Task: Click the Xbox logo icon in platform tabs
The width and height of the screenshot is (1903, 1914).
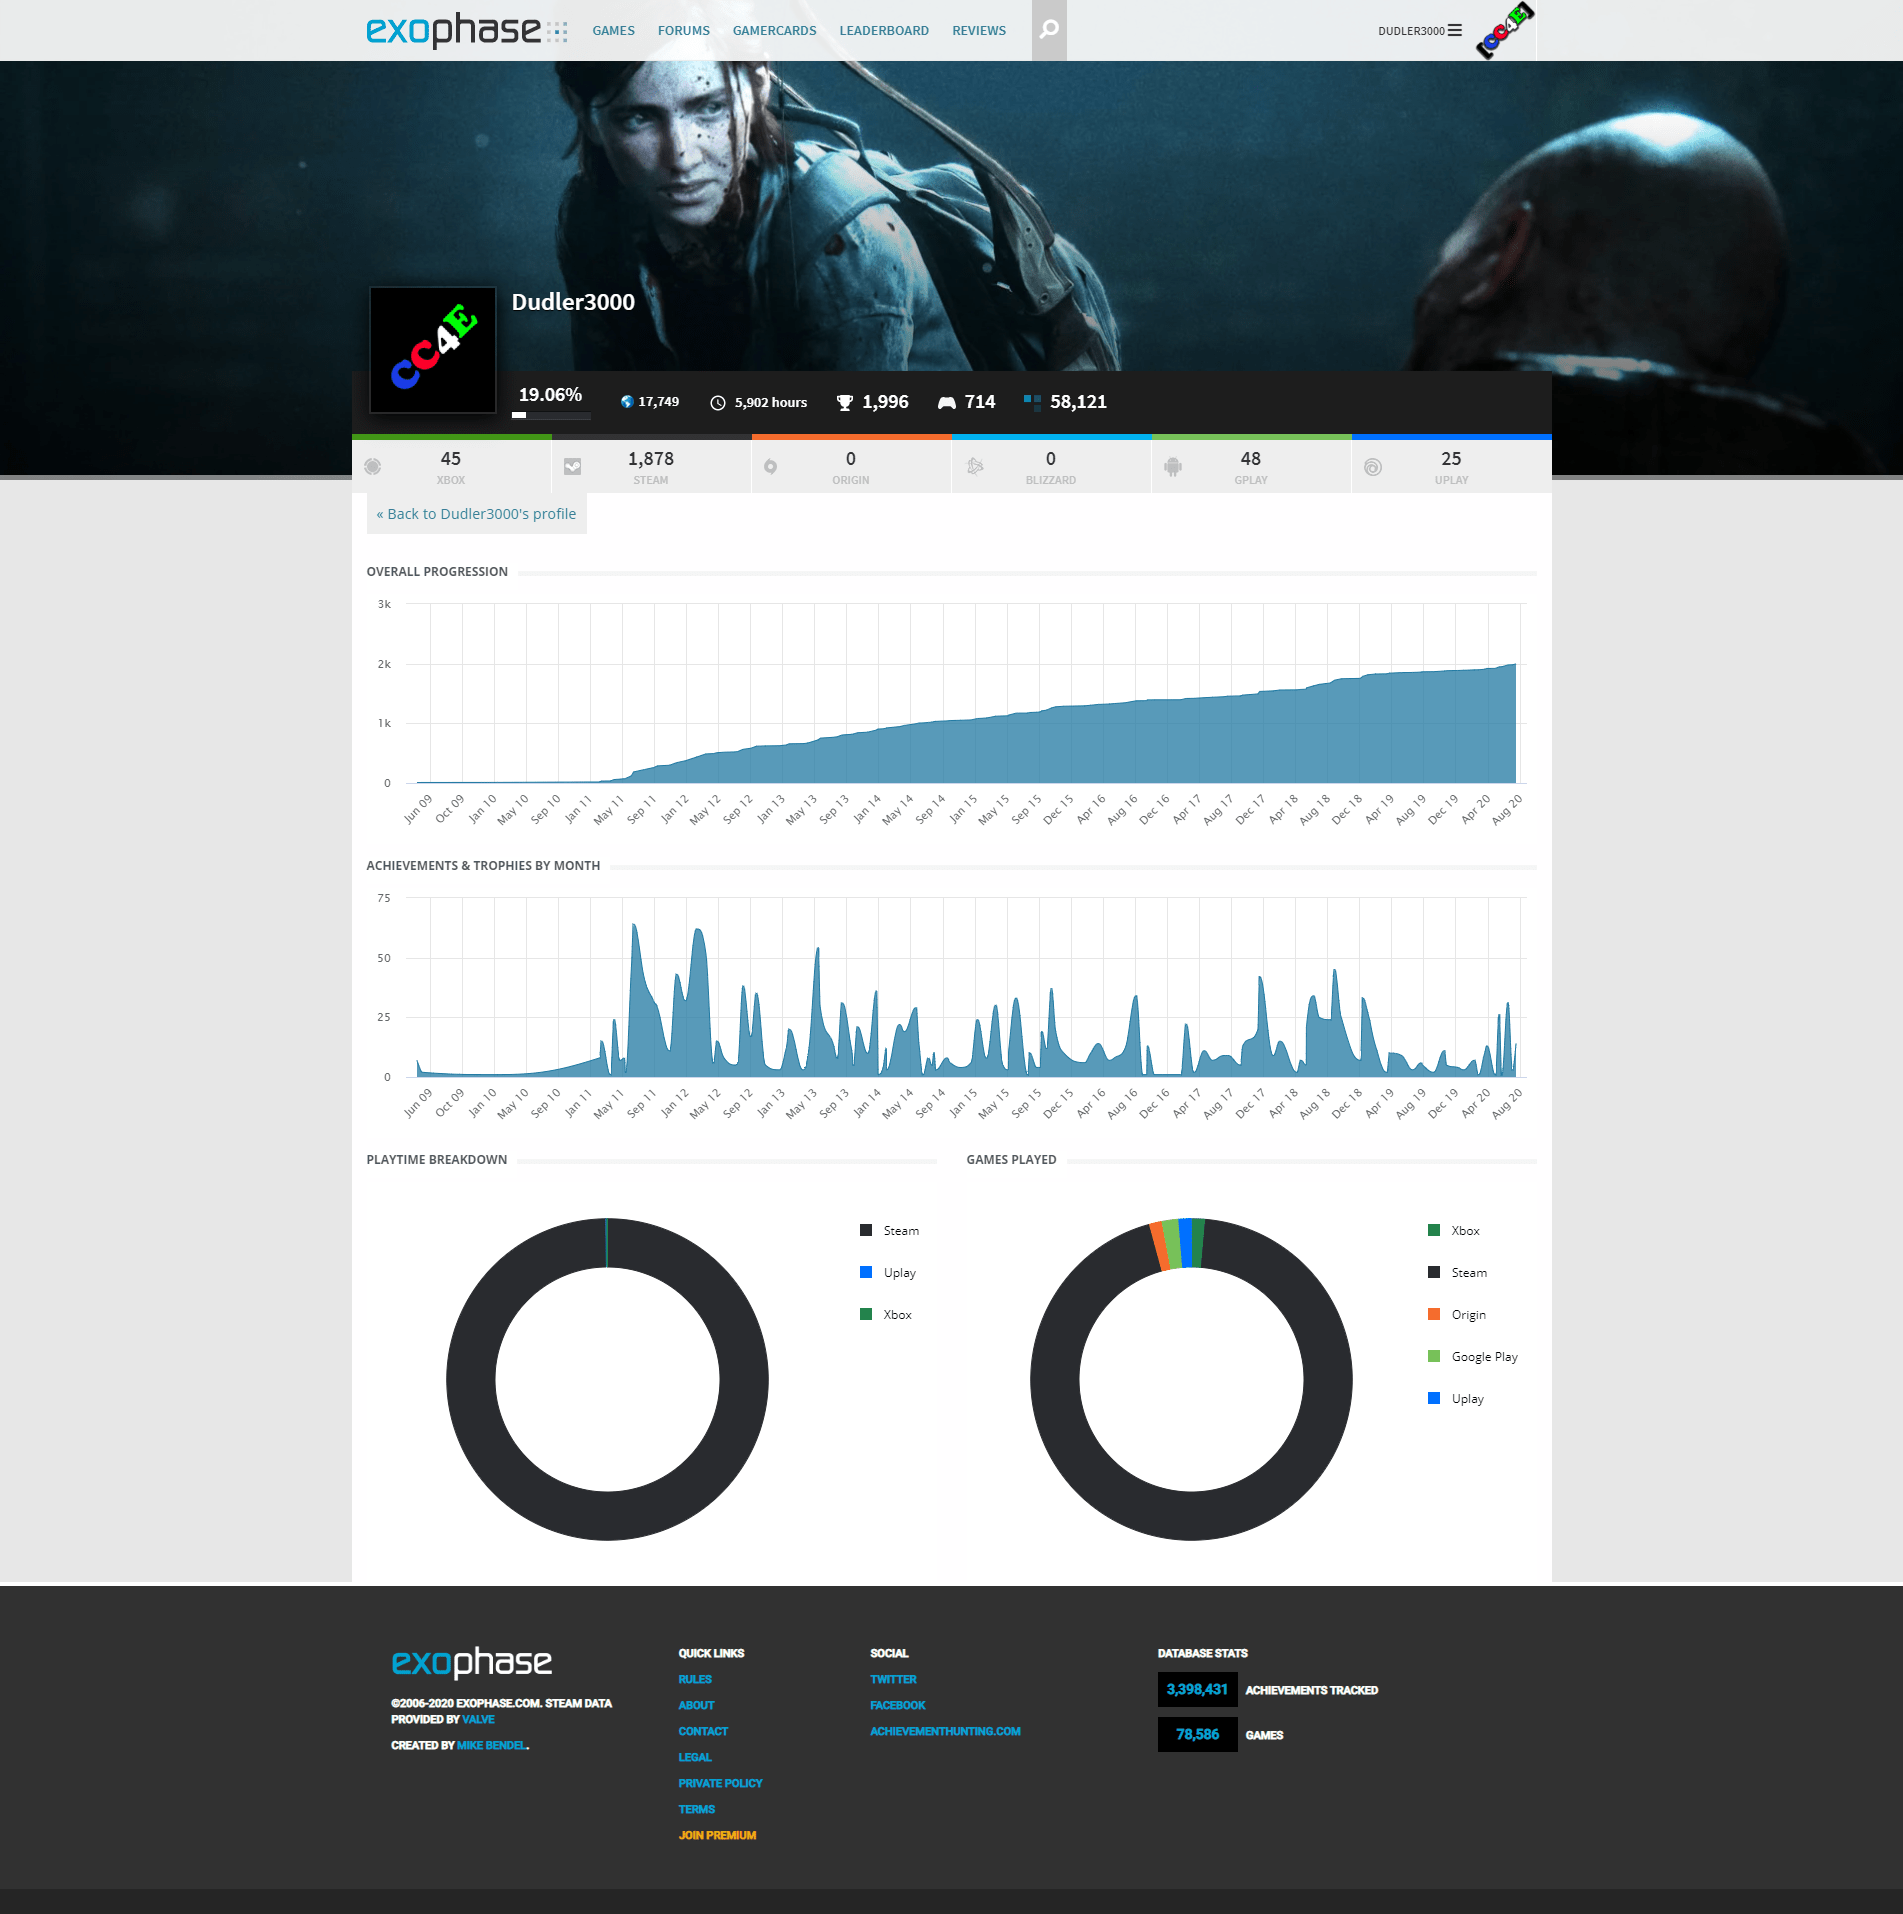Action: (x=373, y=466)
